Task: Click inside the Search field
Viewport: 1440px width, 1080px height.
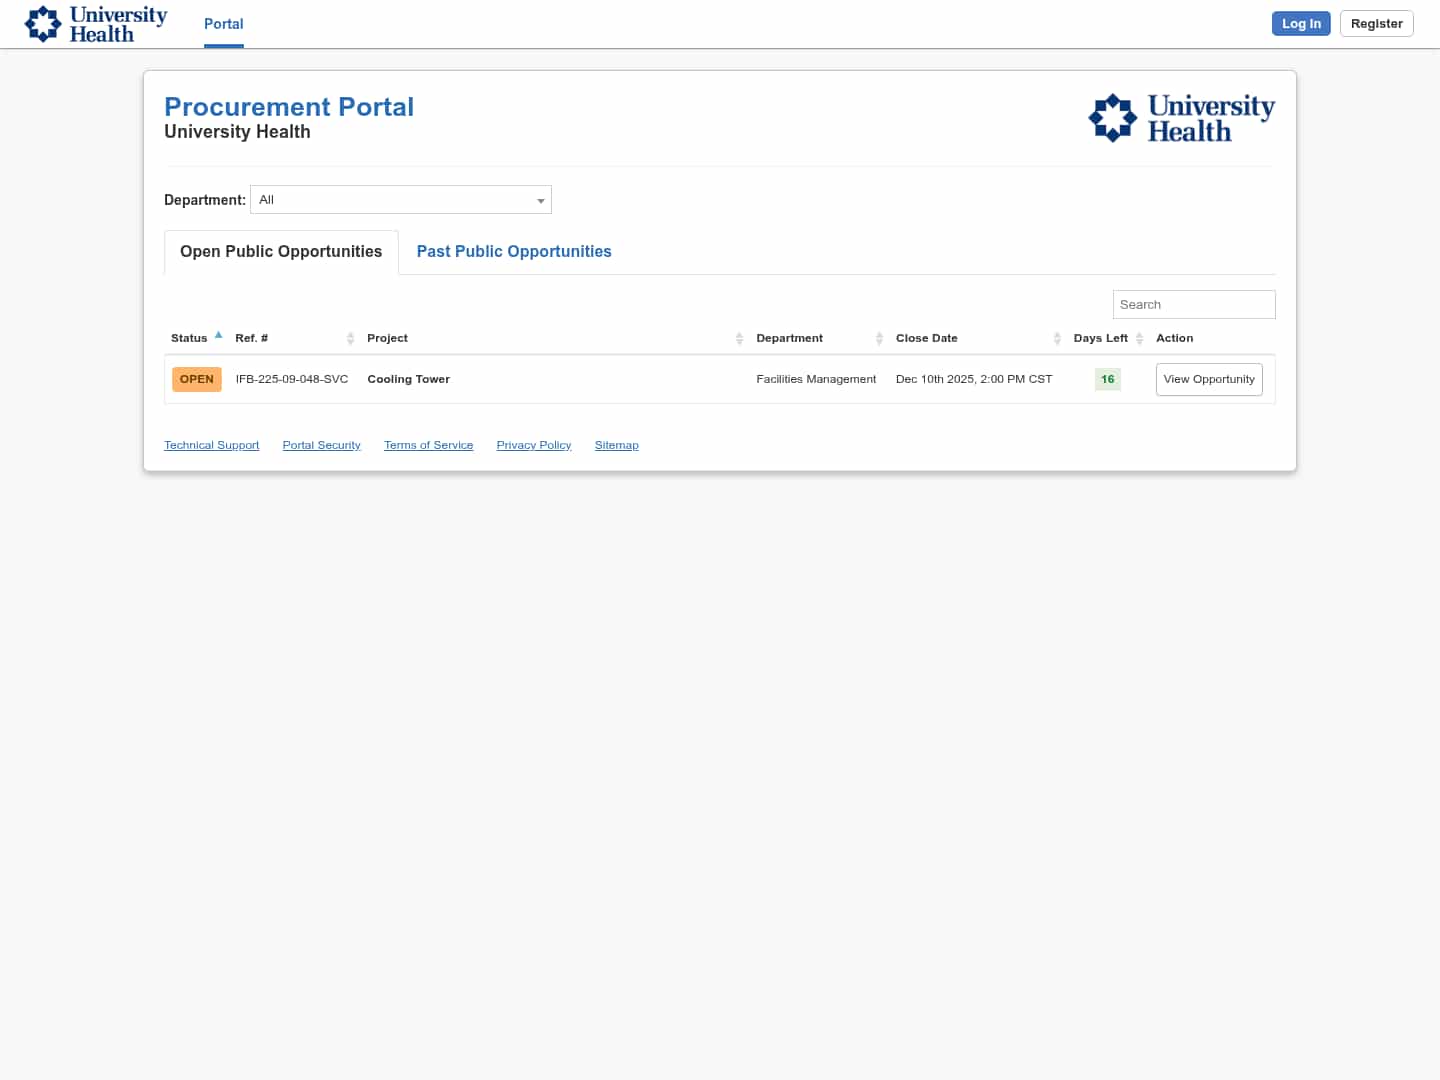Action: point(1194,304)
